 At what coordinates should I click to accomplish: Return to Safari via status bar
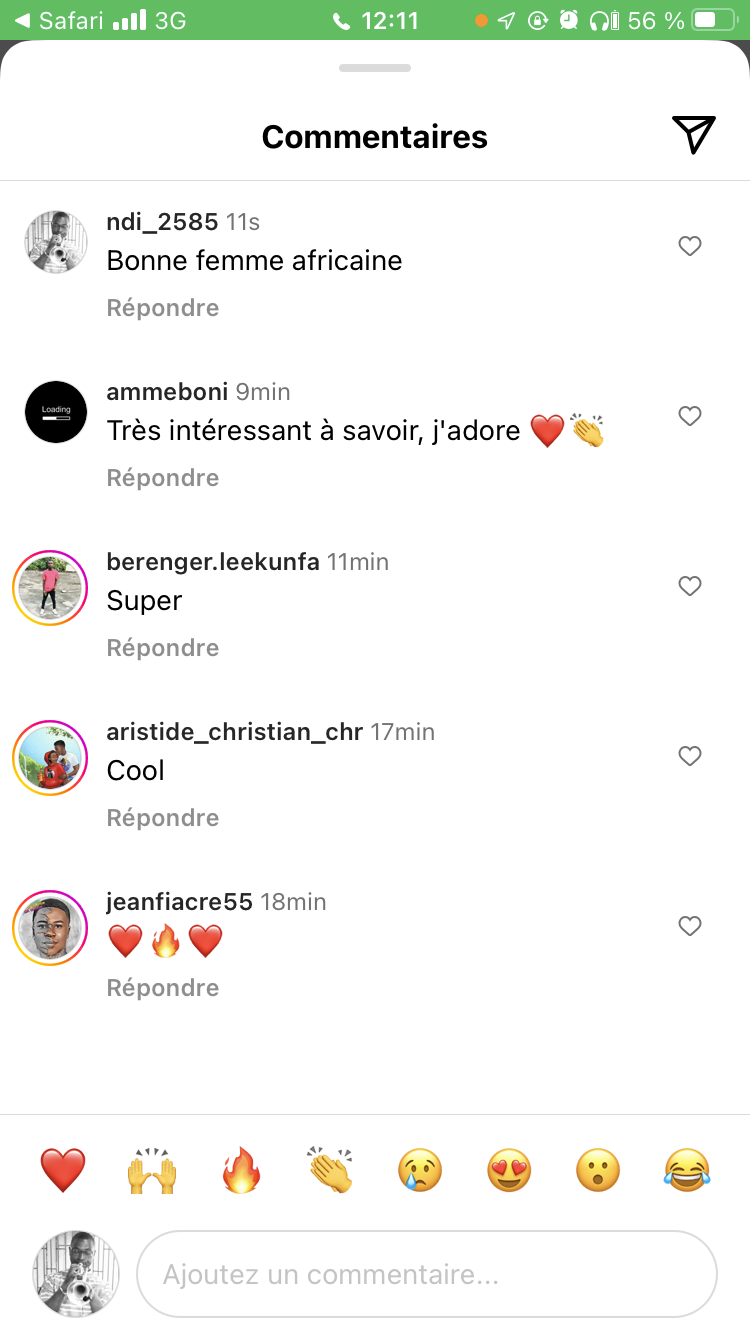click(62, 20)
